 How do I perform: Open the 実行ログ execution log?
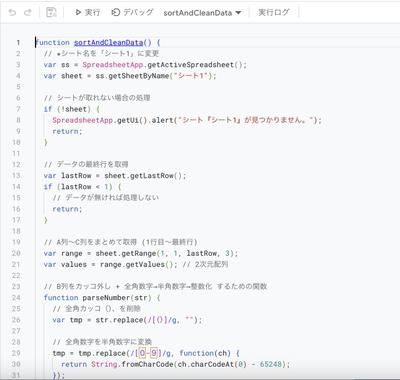click(274, 12)
